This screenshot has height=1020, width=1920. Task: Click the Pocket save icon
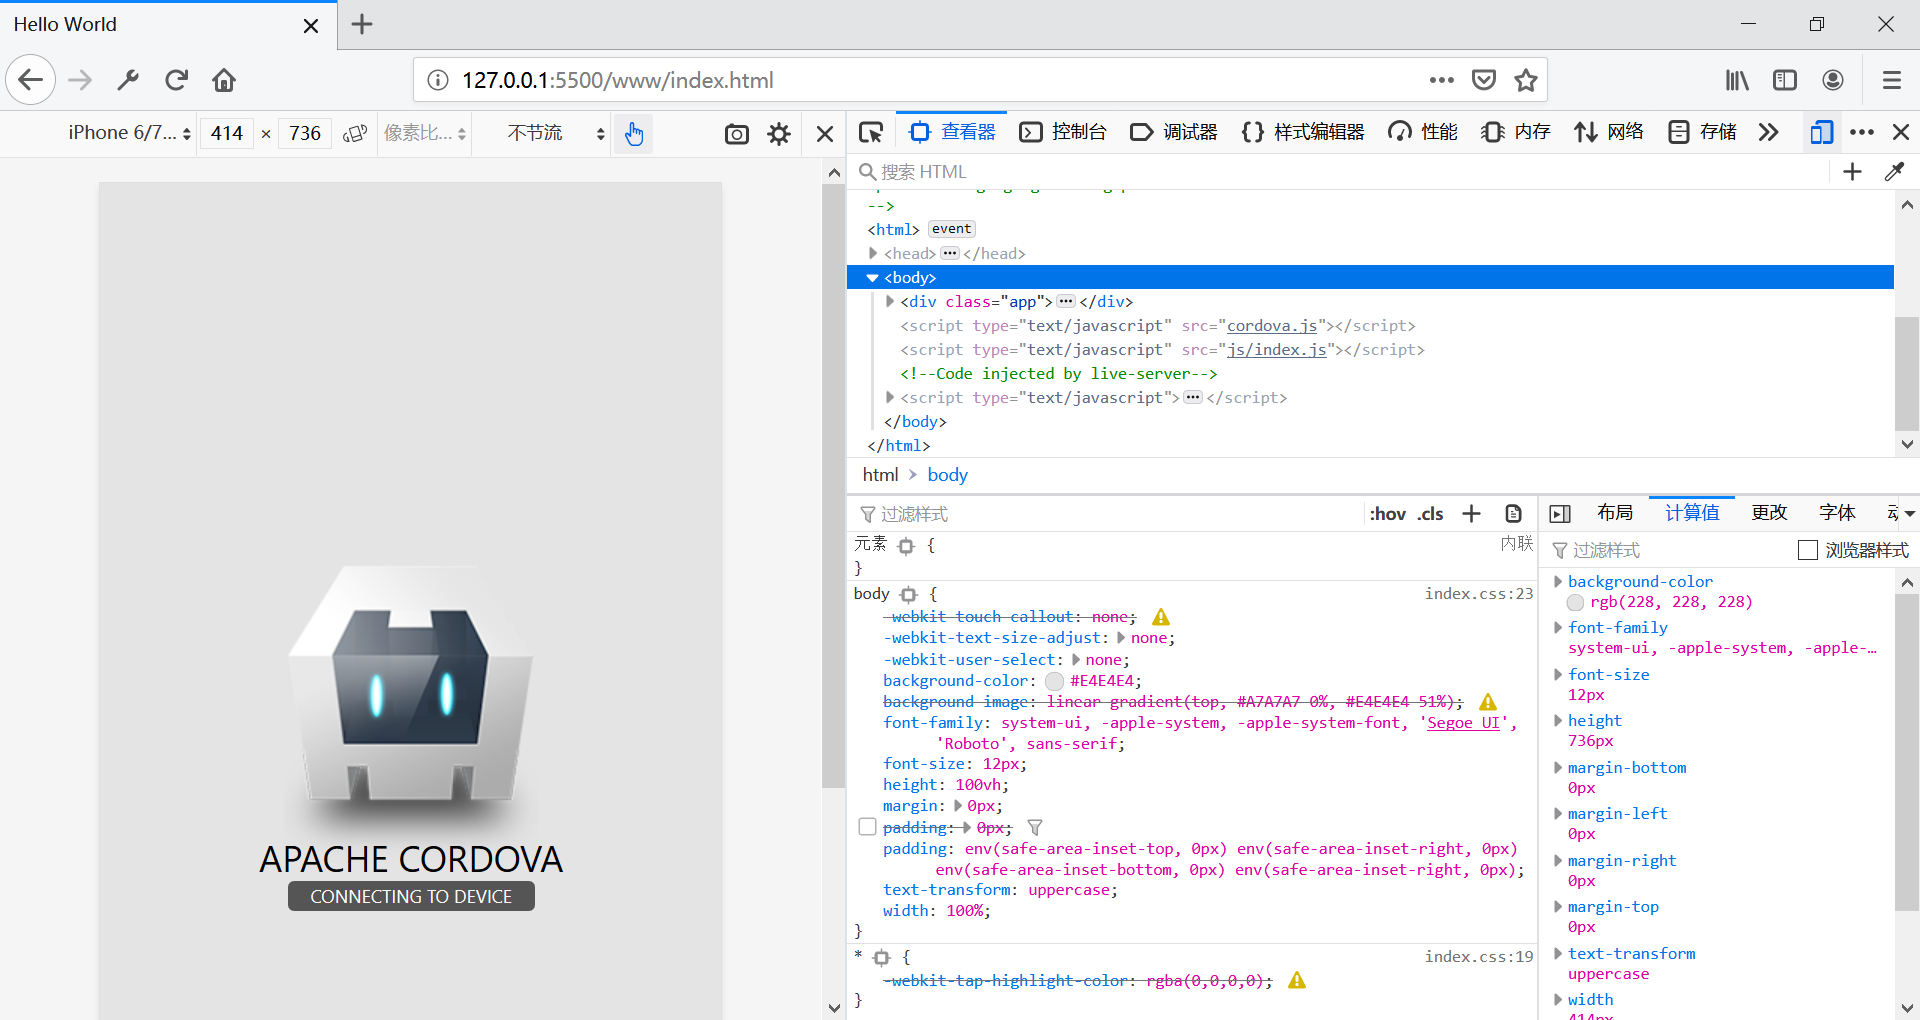coord(1484,80)
